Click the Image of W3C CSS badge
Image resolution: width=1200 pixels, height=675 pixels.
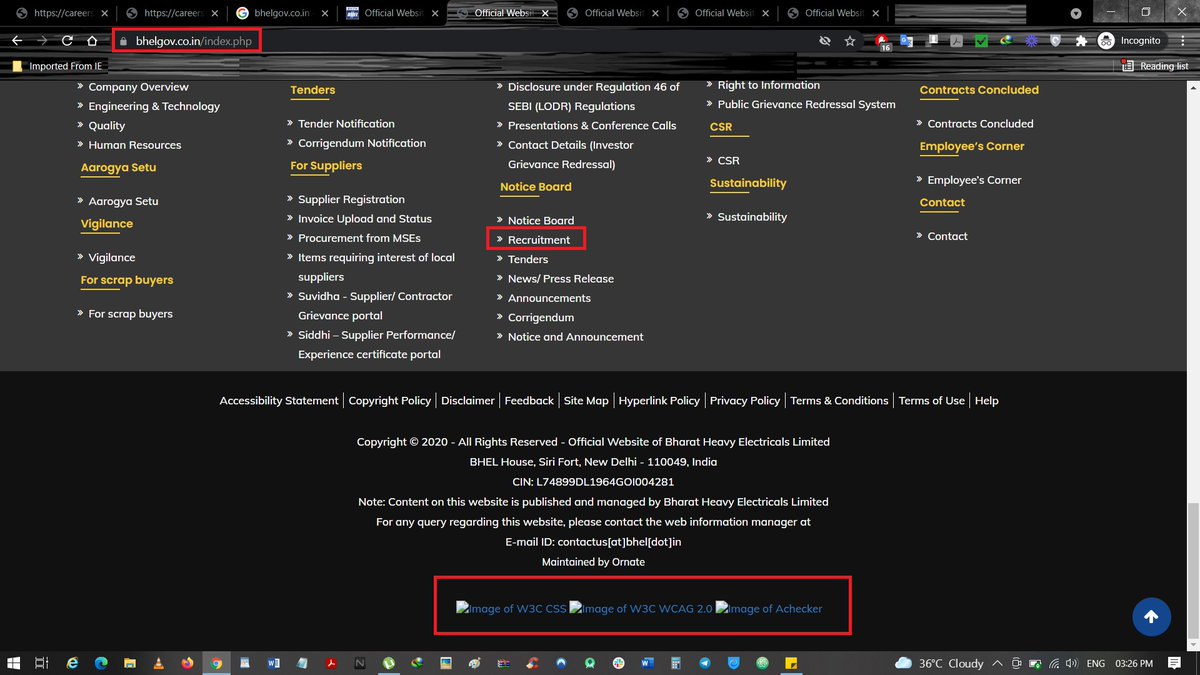511,608
